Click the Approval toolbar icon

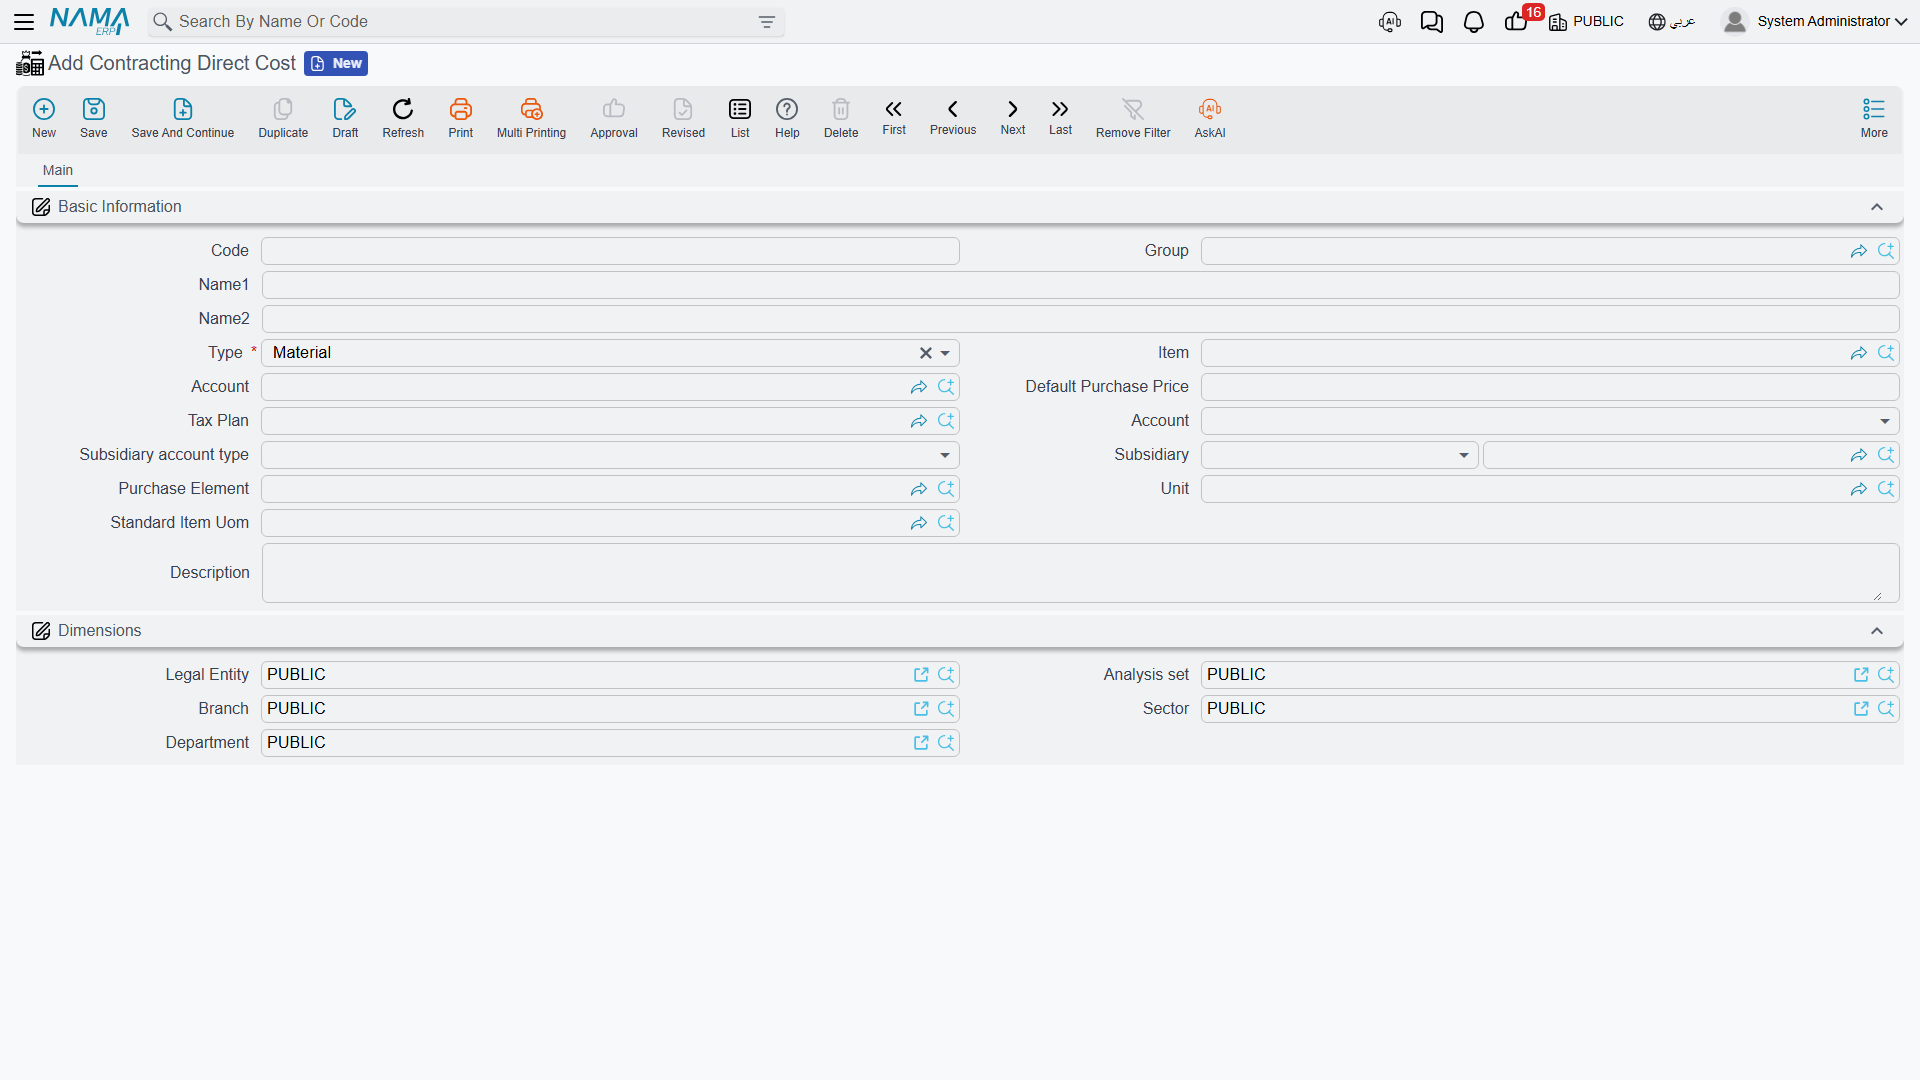[614, 118]
